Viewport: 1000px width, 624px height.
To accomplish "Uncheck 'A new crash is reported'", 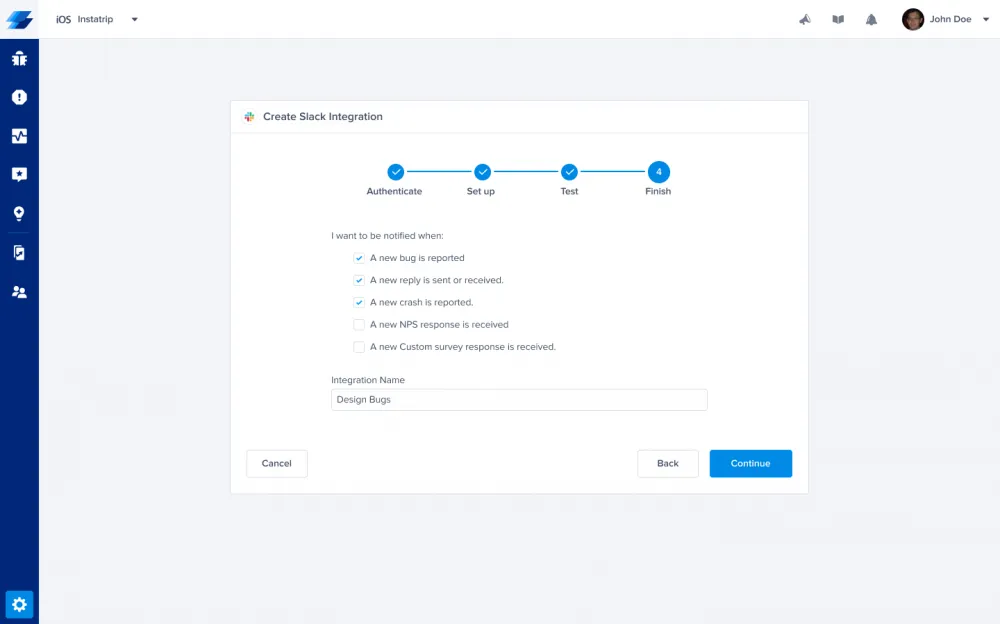I will [359, 302].
